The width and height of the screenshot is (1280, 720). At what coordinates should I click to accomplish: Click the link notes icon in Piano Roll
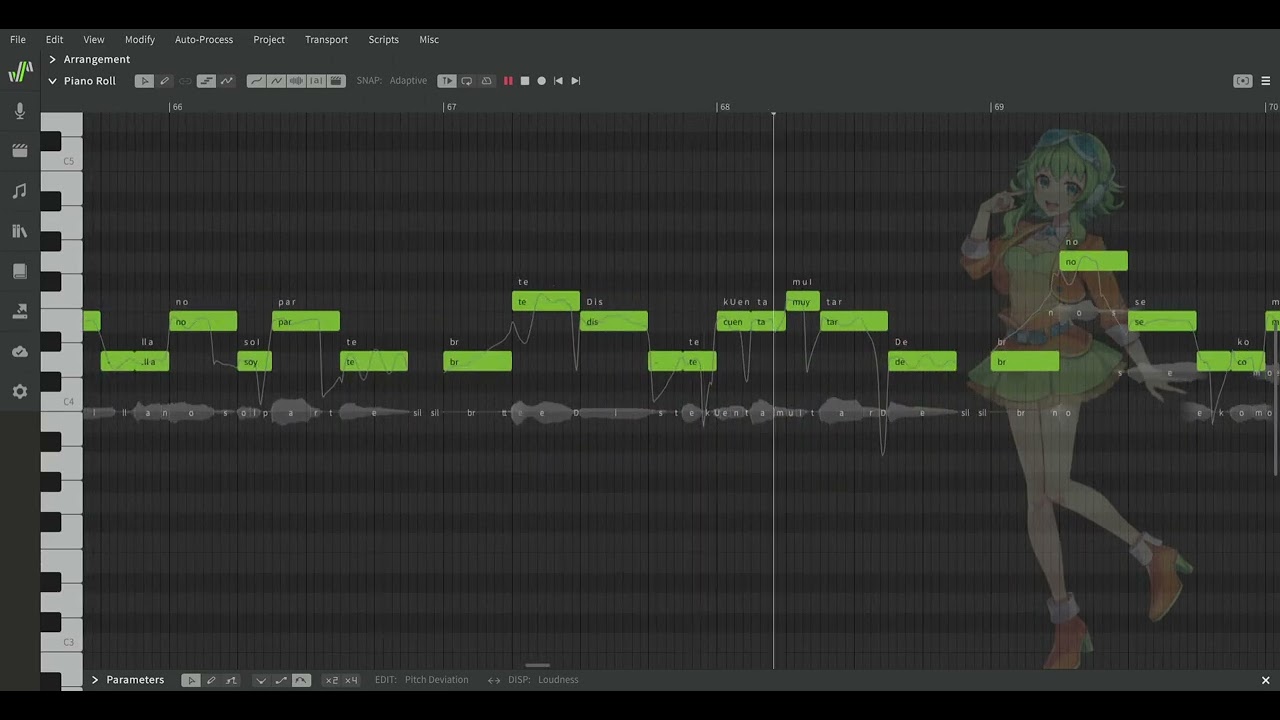point(185,81)
